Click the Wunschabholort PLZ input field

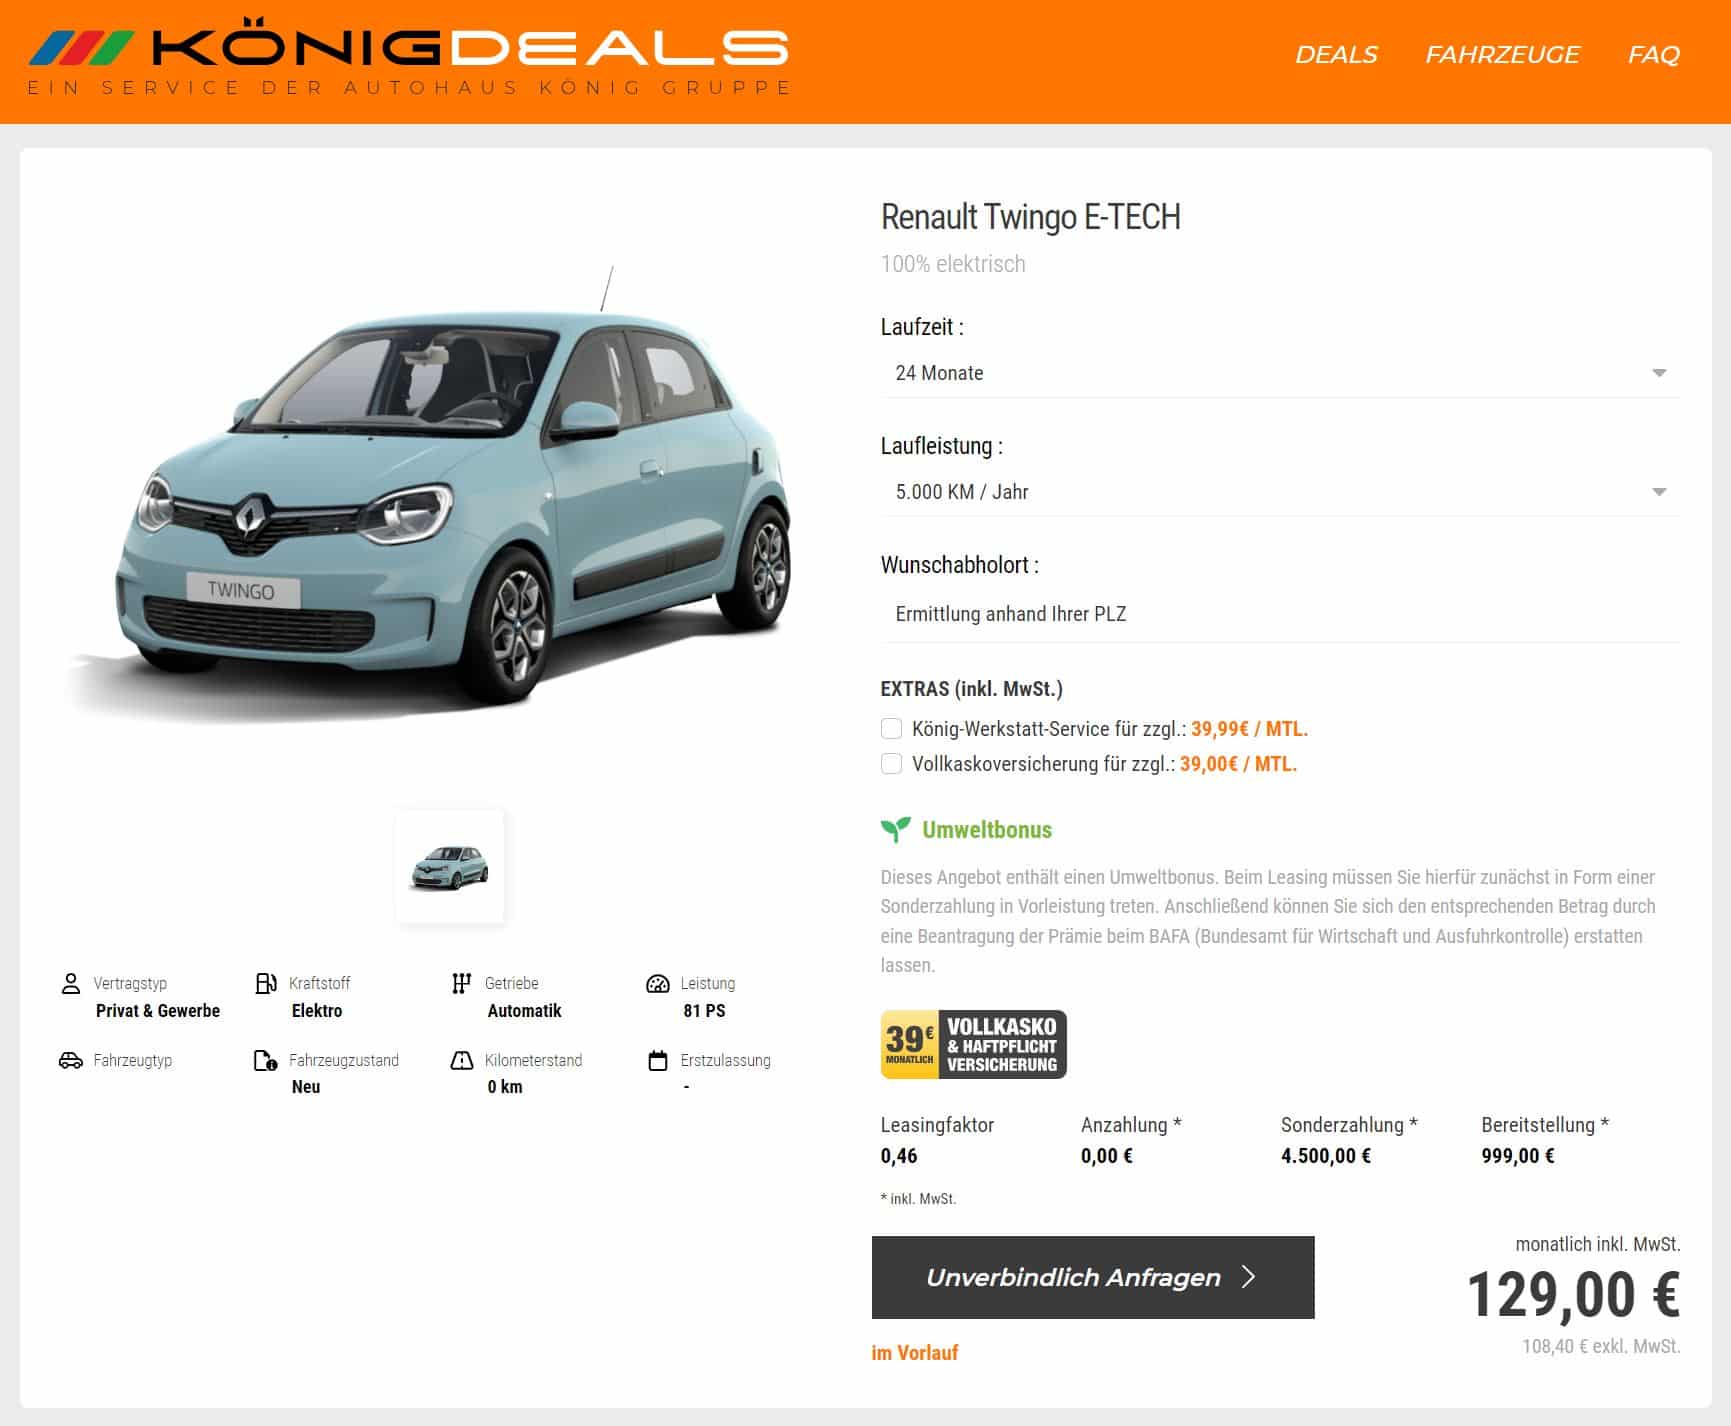[1280, 614]
